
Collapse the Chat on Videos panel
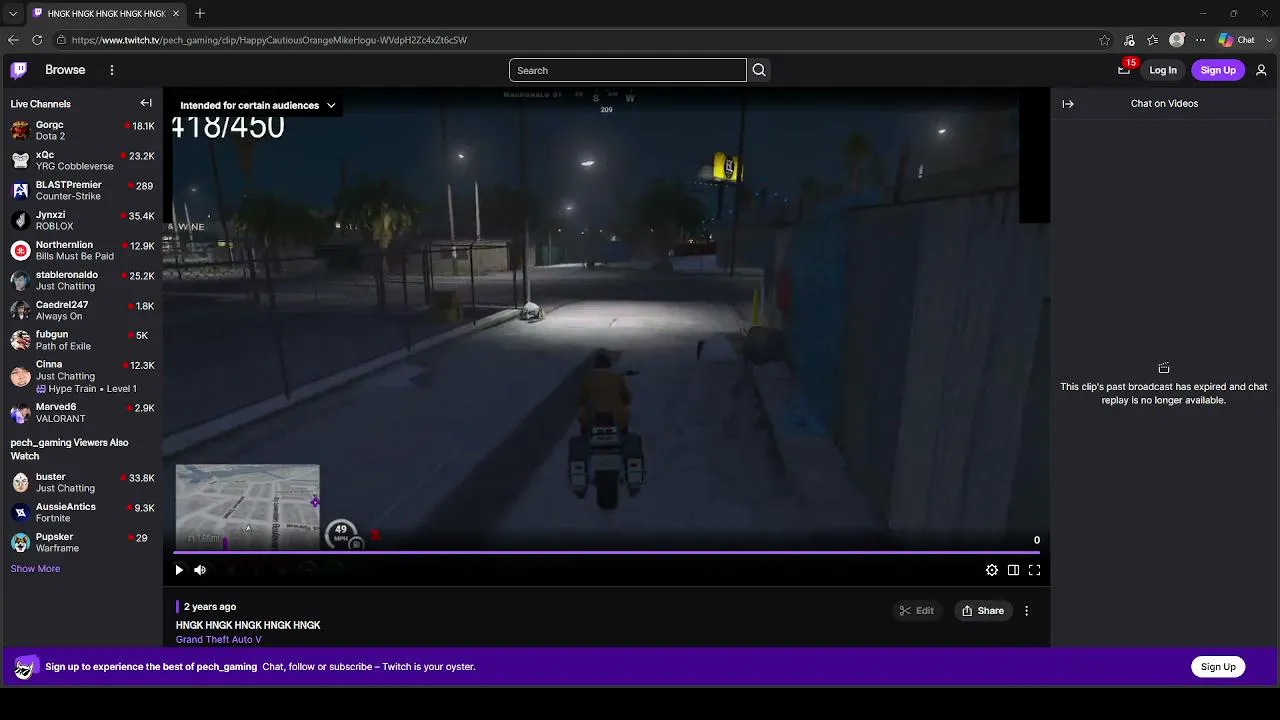pos(1068,104)
